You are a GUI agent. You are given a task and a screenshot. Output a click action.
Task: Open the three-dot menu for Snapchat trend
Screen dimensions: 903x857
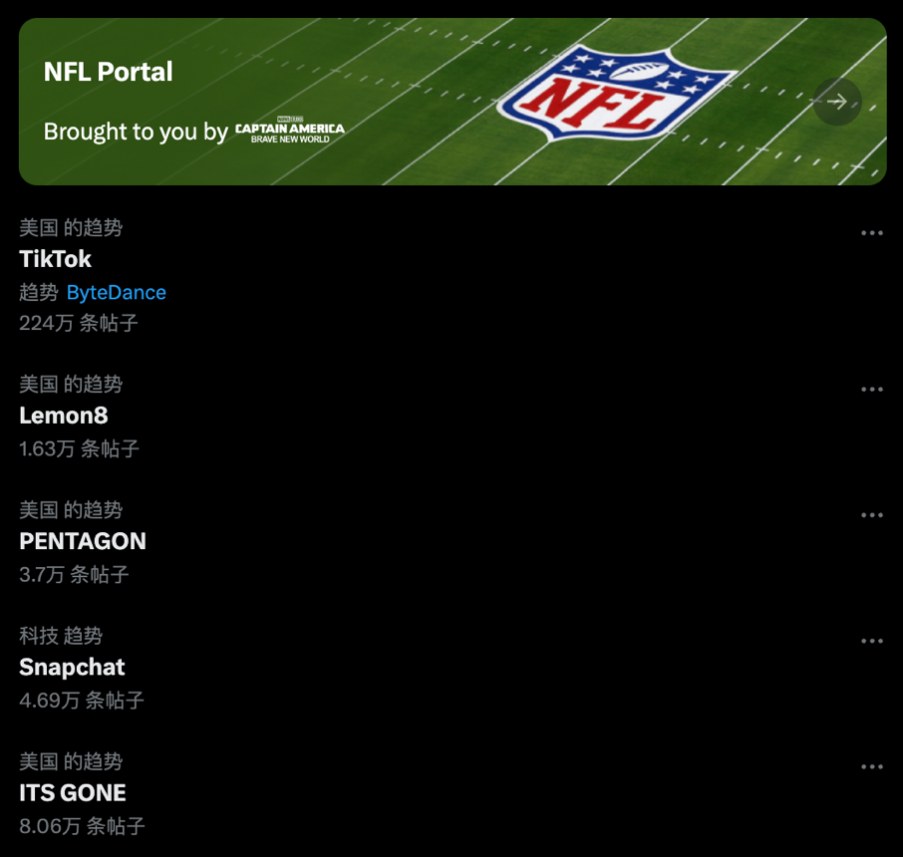click(872, 641)
